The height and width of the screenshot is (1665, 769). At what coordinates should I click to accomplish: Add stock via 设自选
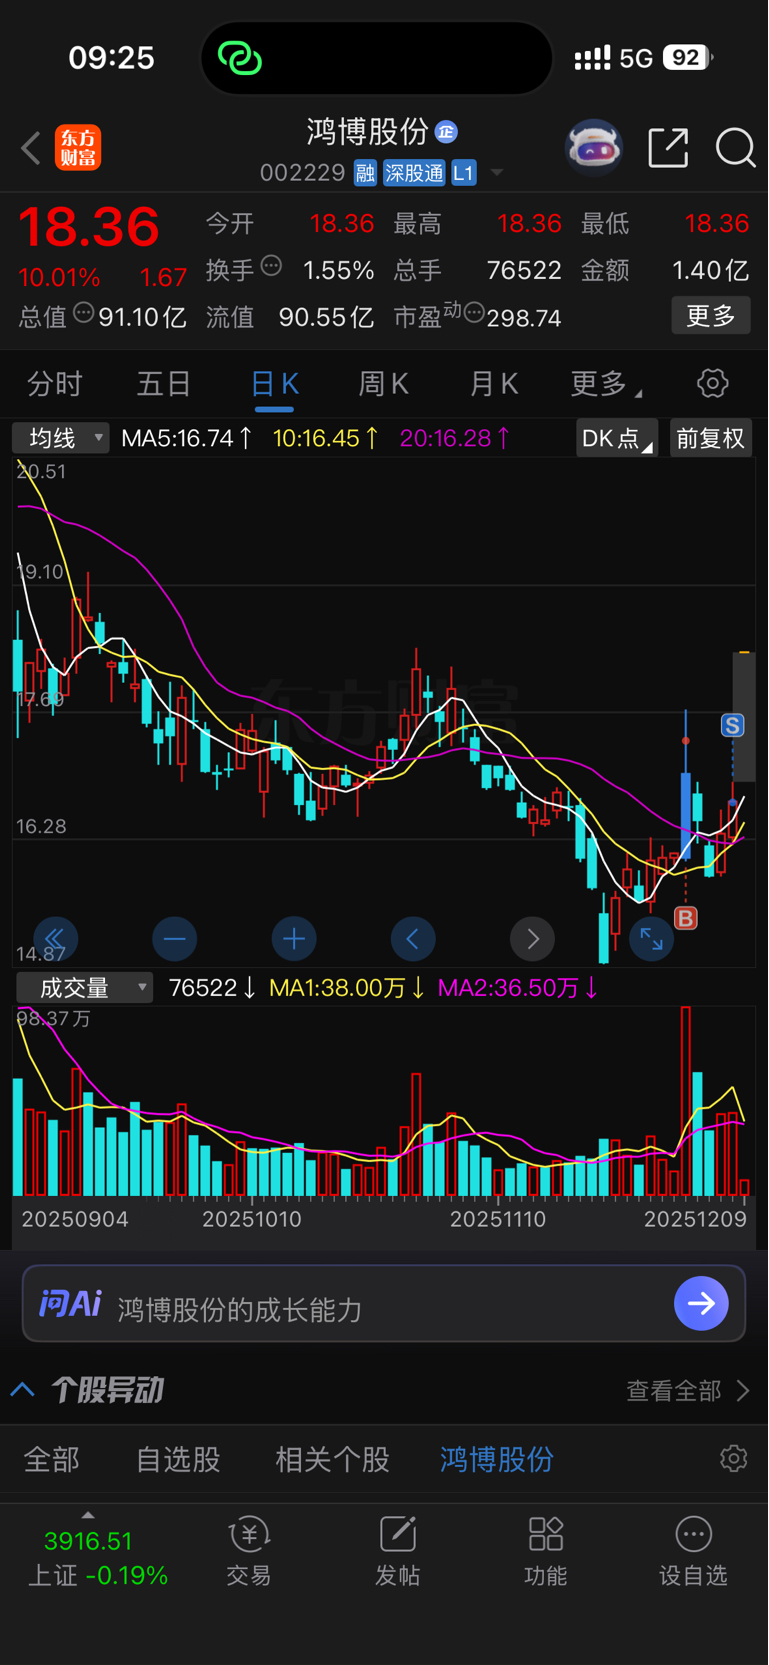[693, 1551]
